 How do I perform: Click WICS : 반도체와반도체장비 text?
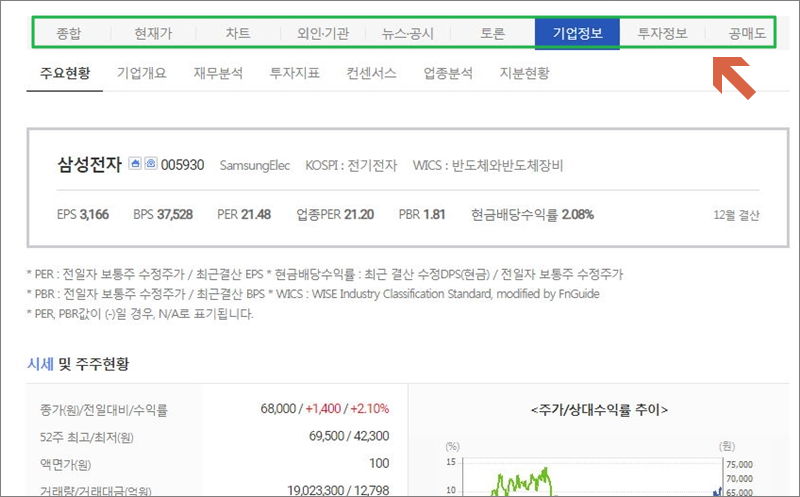coord(488,165)
